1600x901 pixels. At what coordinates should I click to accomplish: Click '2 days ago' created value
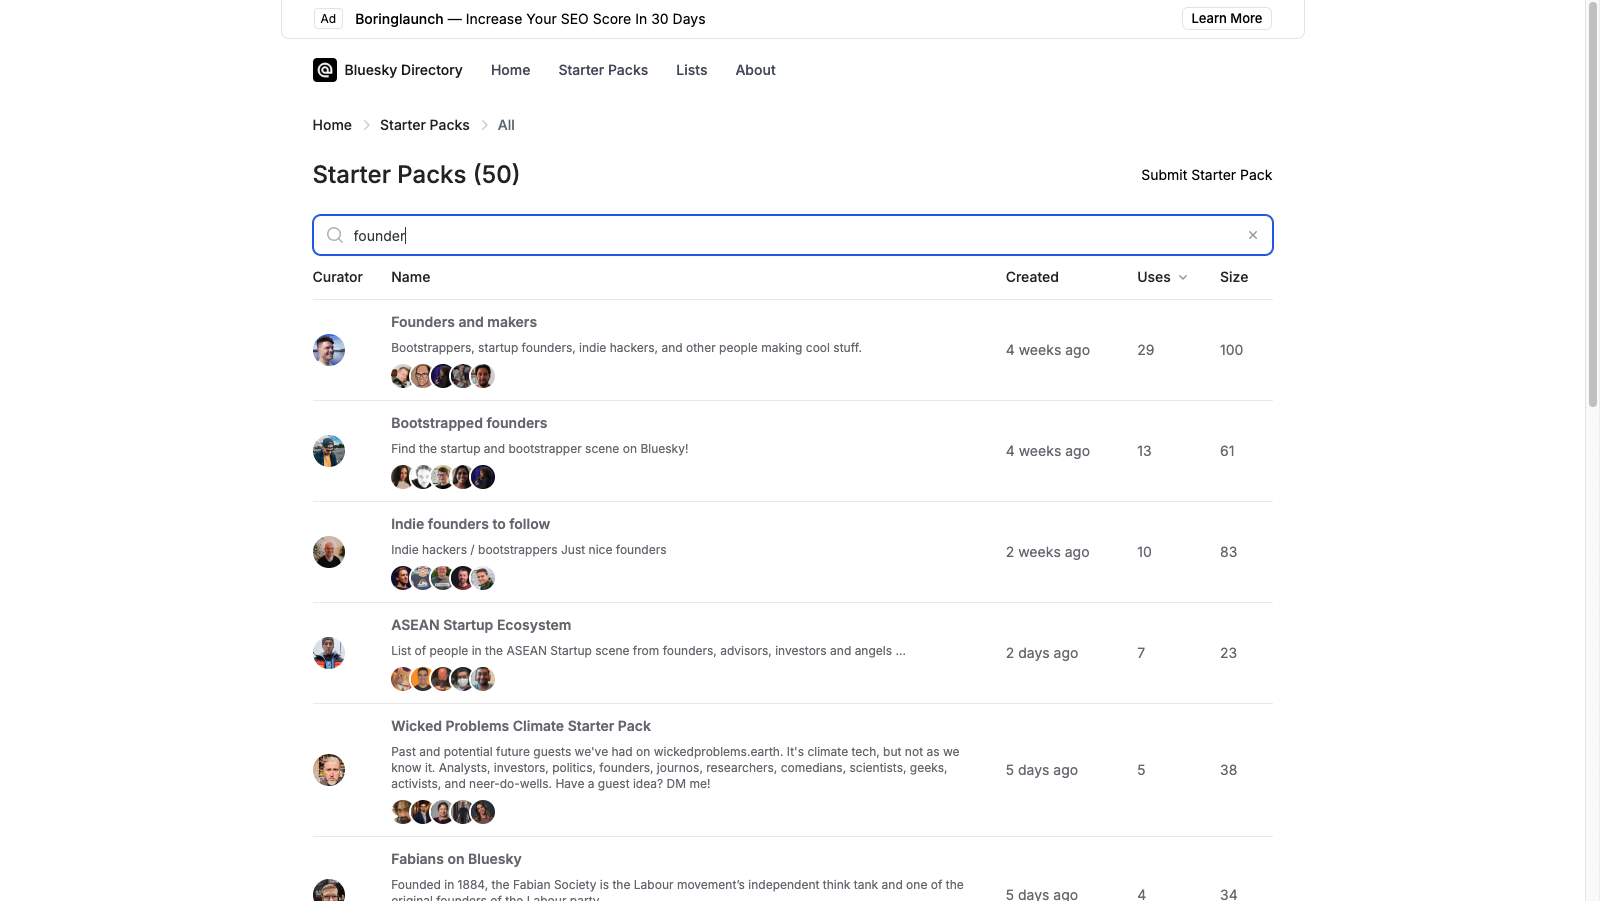coord(1042,653)
